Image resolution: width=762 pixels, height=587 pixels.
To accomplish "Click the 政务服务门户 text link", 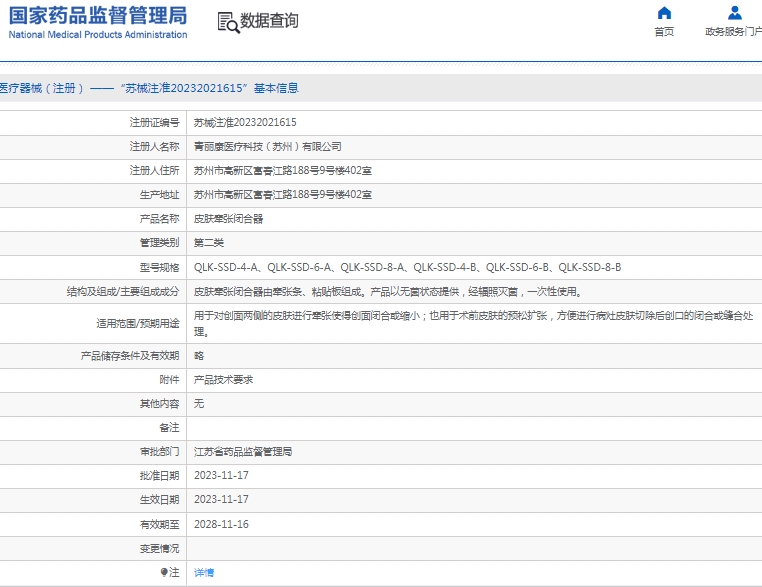I will 733,32.
